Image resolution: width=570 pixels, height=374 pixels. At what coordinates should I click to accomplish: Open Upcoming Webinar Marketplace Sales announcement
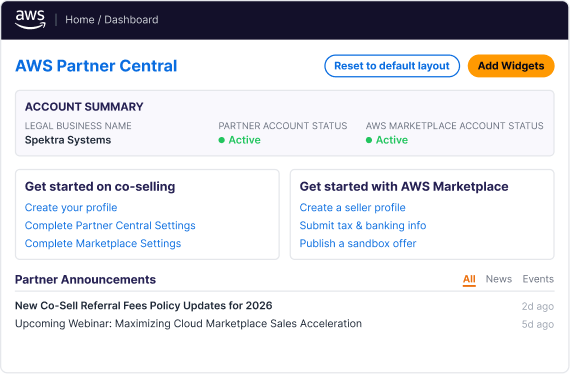[188, 323]
